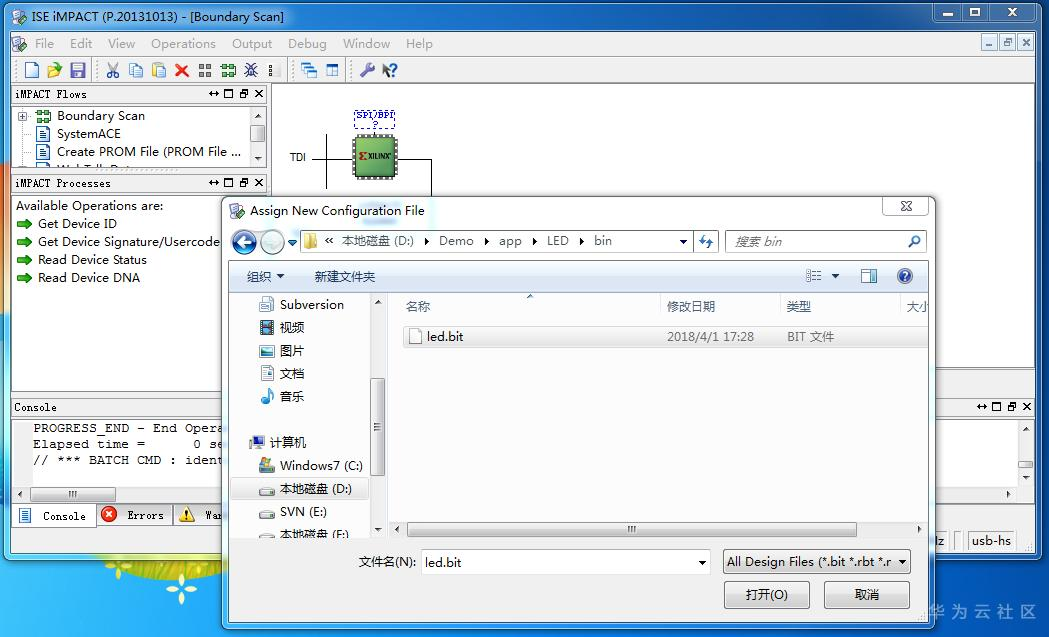
Task: Open the Output menu
Action: click(252, 43)
